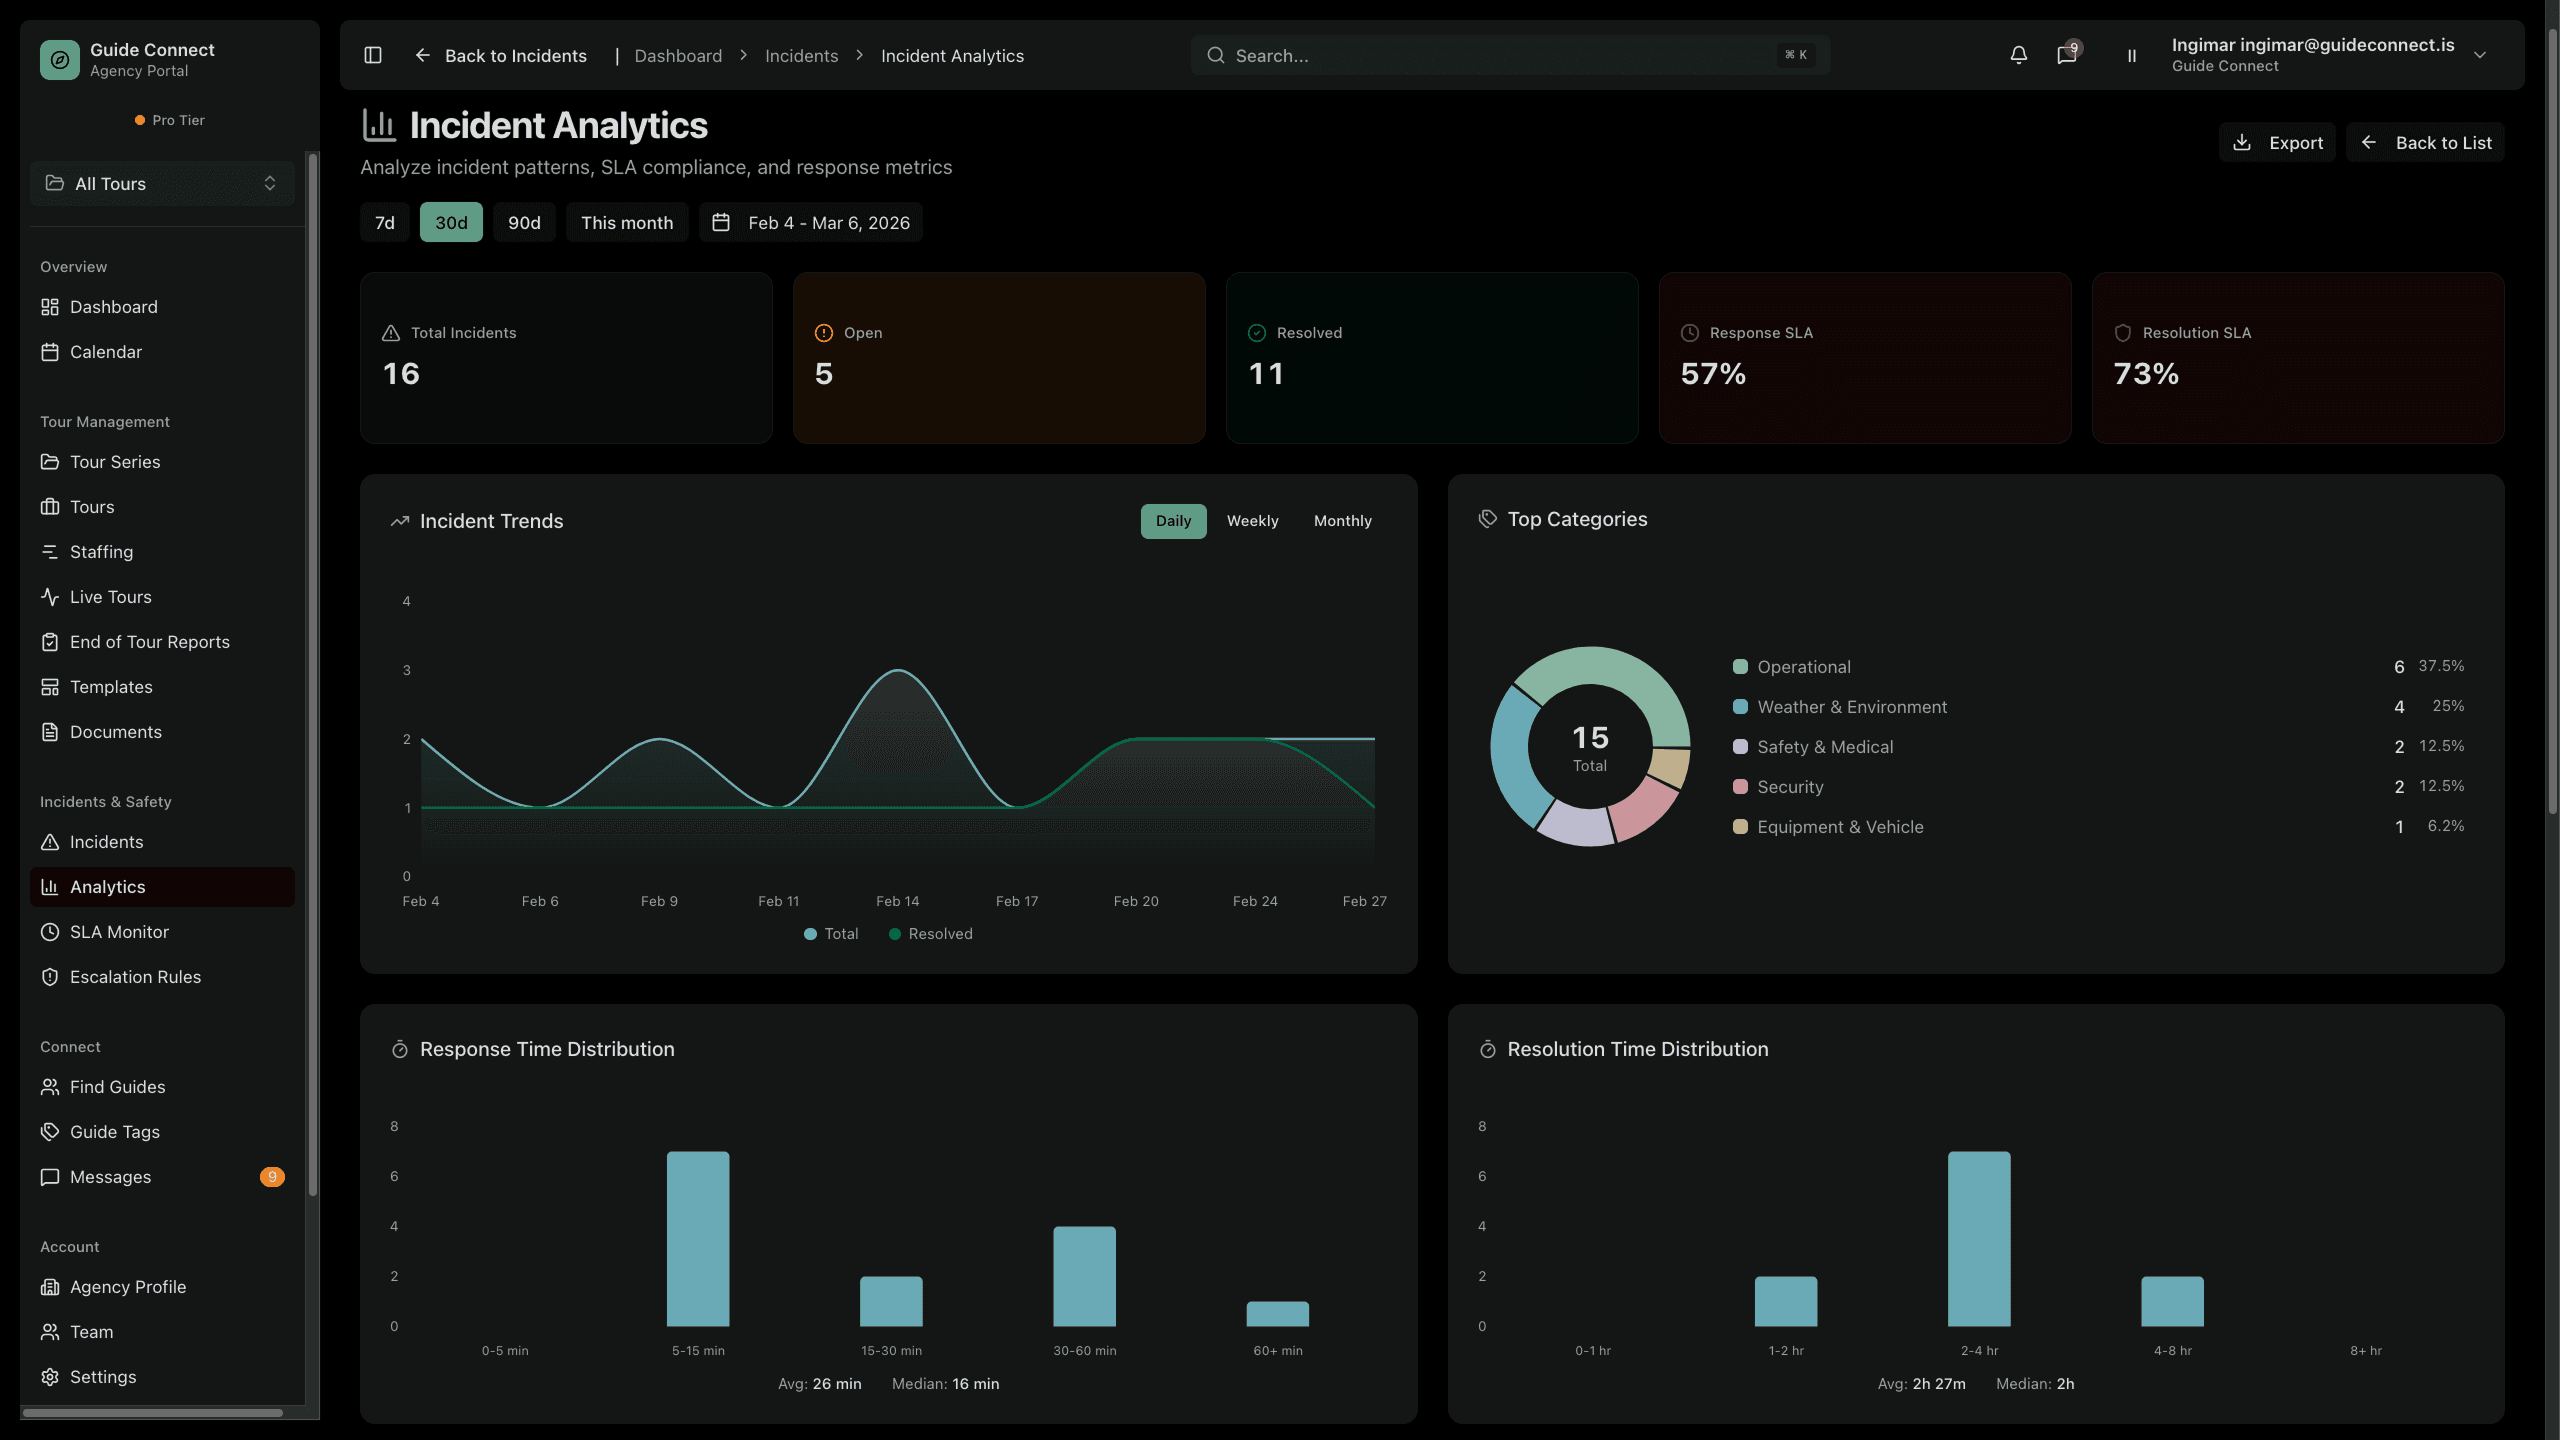This screenshot has height=1440, width=2560.
Task: Open Guide Tags section
Action: point(114,1132)
